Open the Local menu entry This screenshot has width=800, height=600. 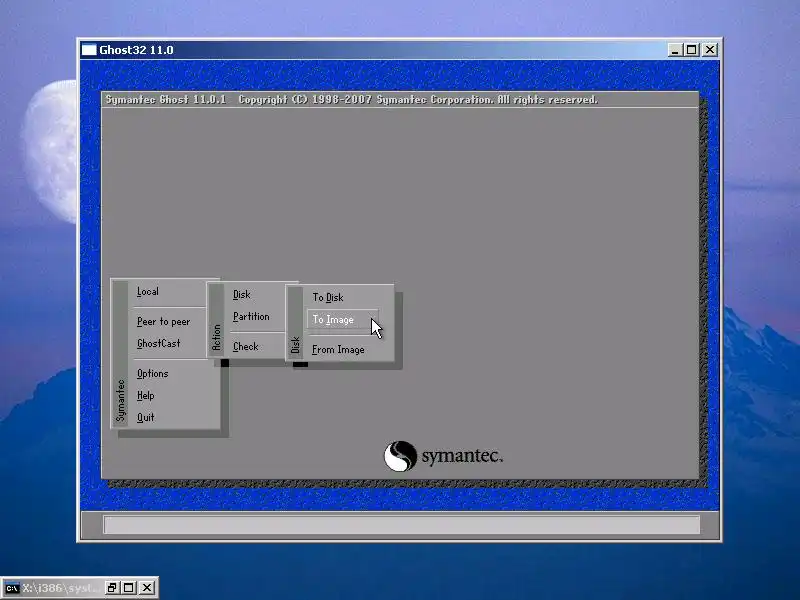[x=148, y=292]
